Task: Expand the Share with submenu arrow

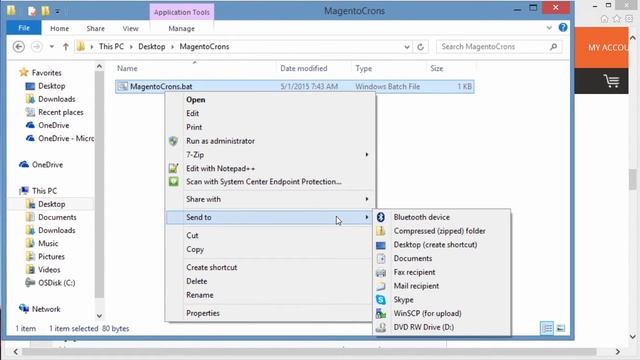Action: click(367, 199)
